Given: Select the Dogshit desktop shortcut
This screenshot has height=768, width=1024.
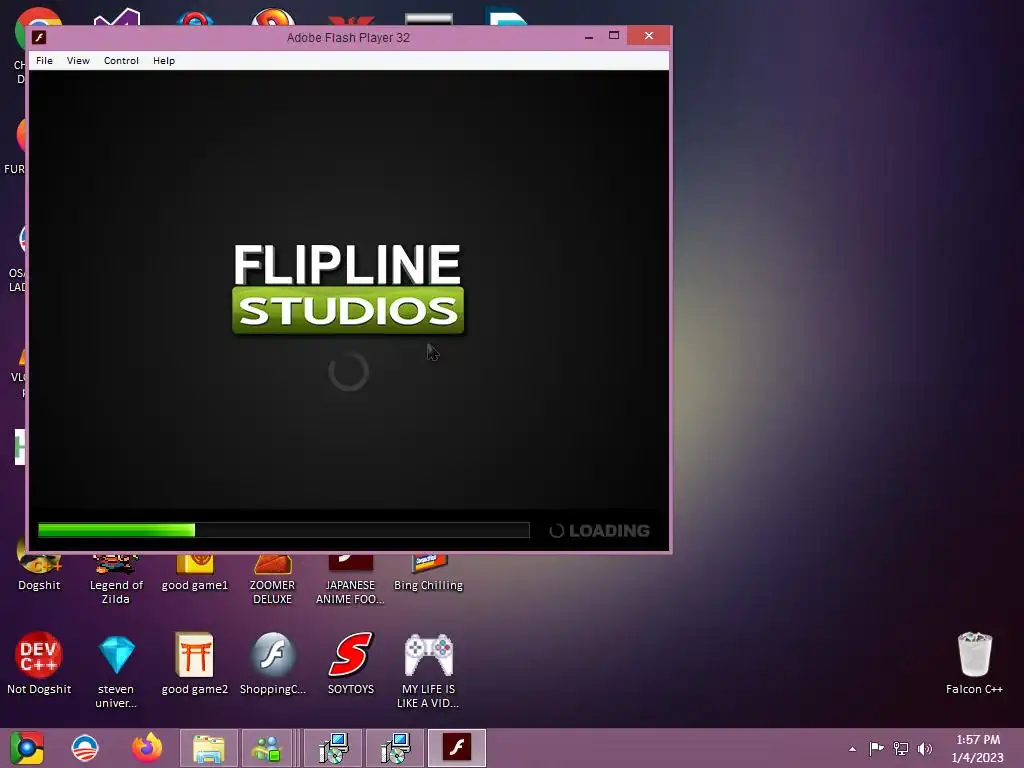Looking at the screenshot, I should coord(39,572).
